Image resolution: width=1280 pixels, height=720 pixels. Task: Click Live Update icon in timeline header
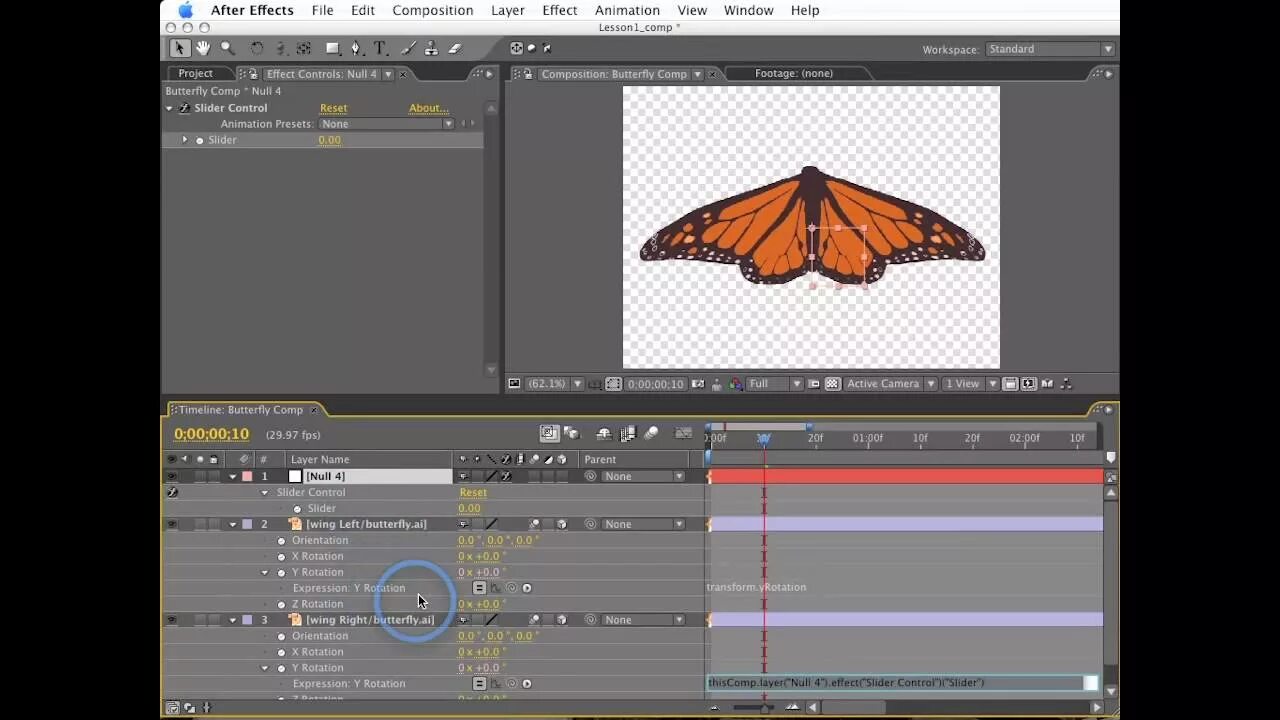click(x=550, y=433)
